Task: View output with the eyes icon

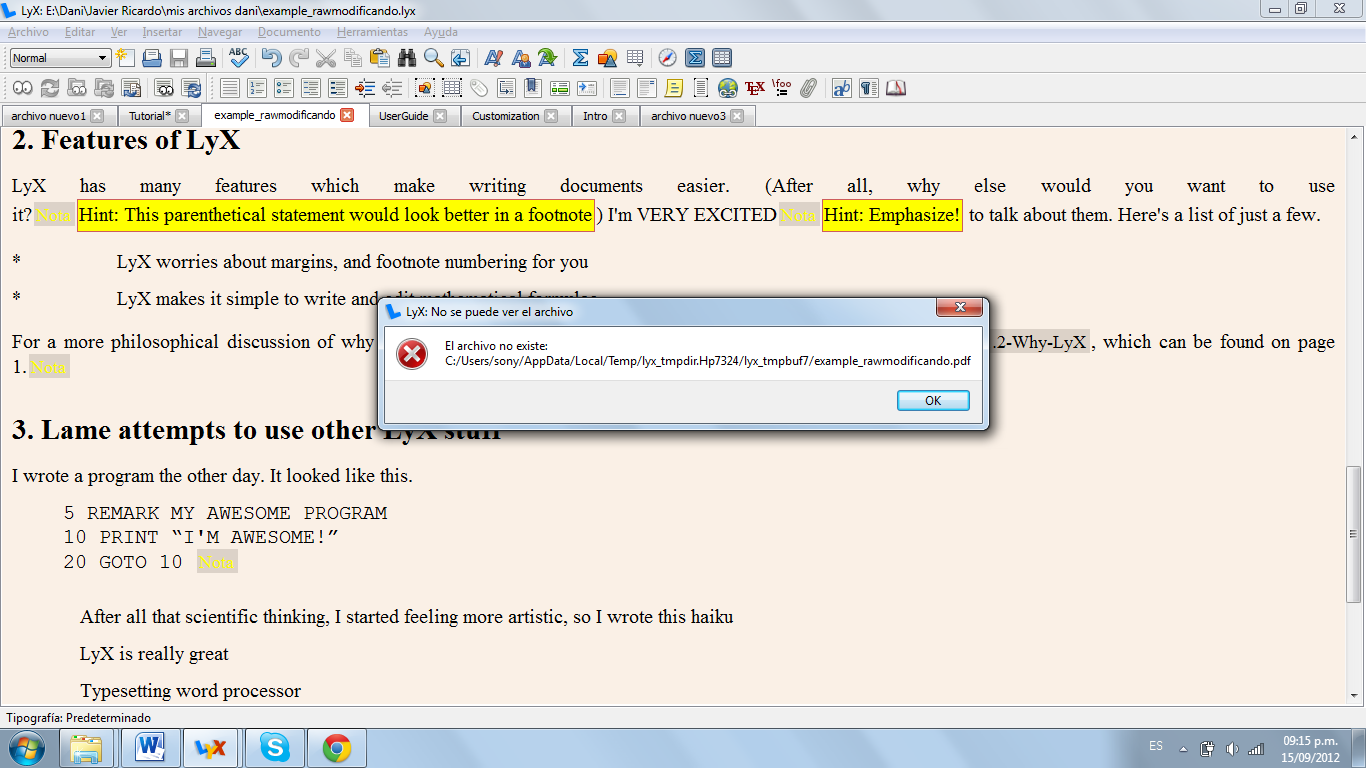Action: [22, 88]
